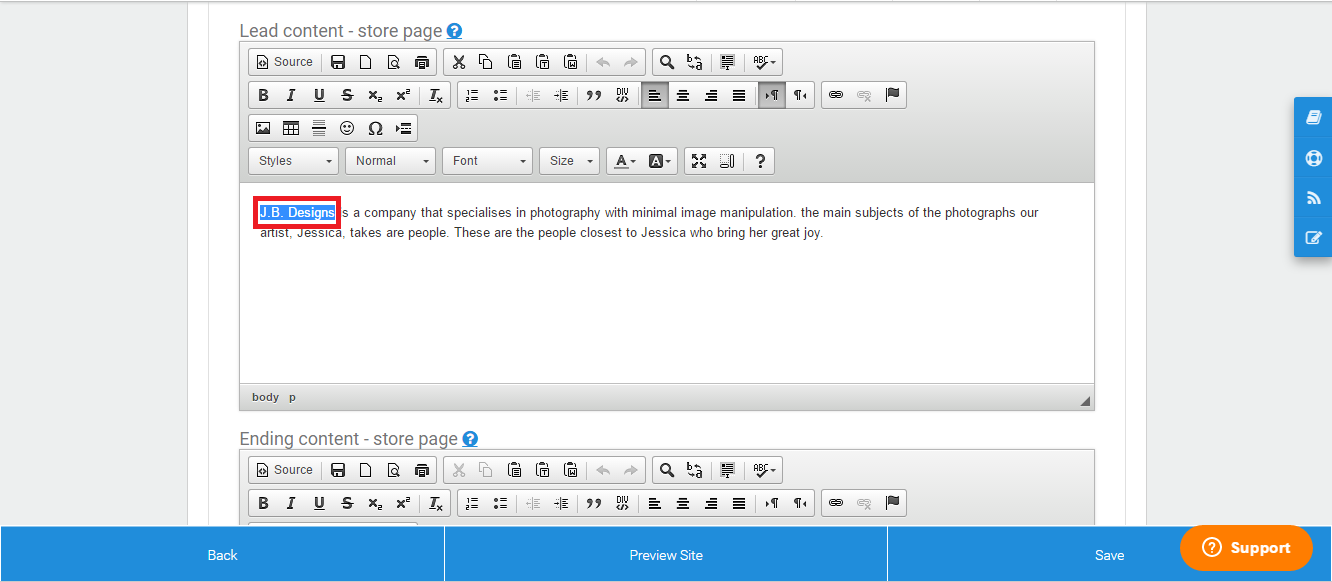Insert table in Lead content editor

[291, 128]
